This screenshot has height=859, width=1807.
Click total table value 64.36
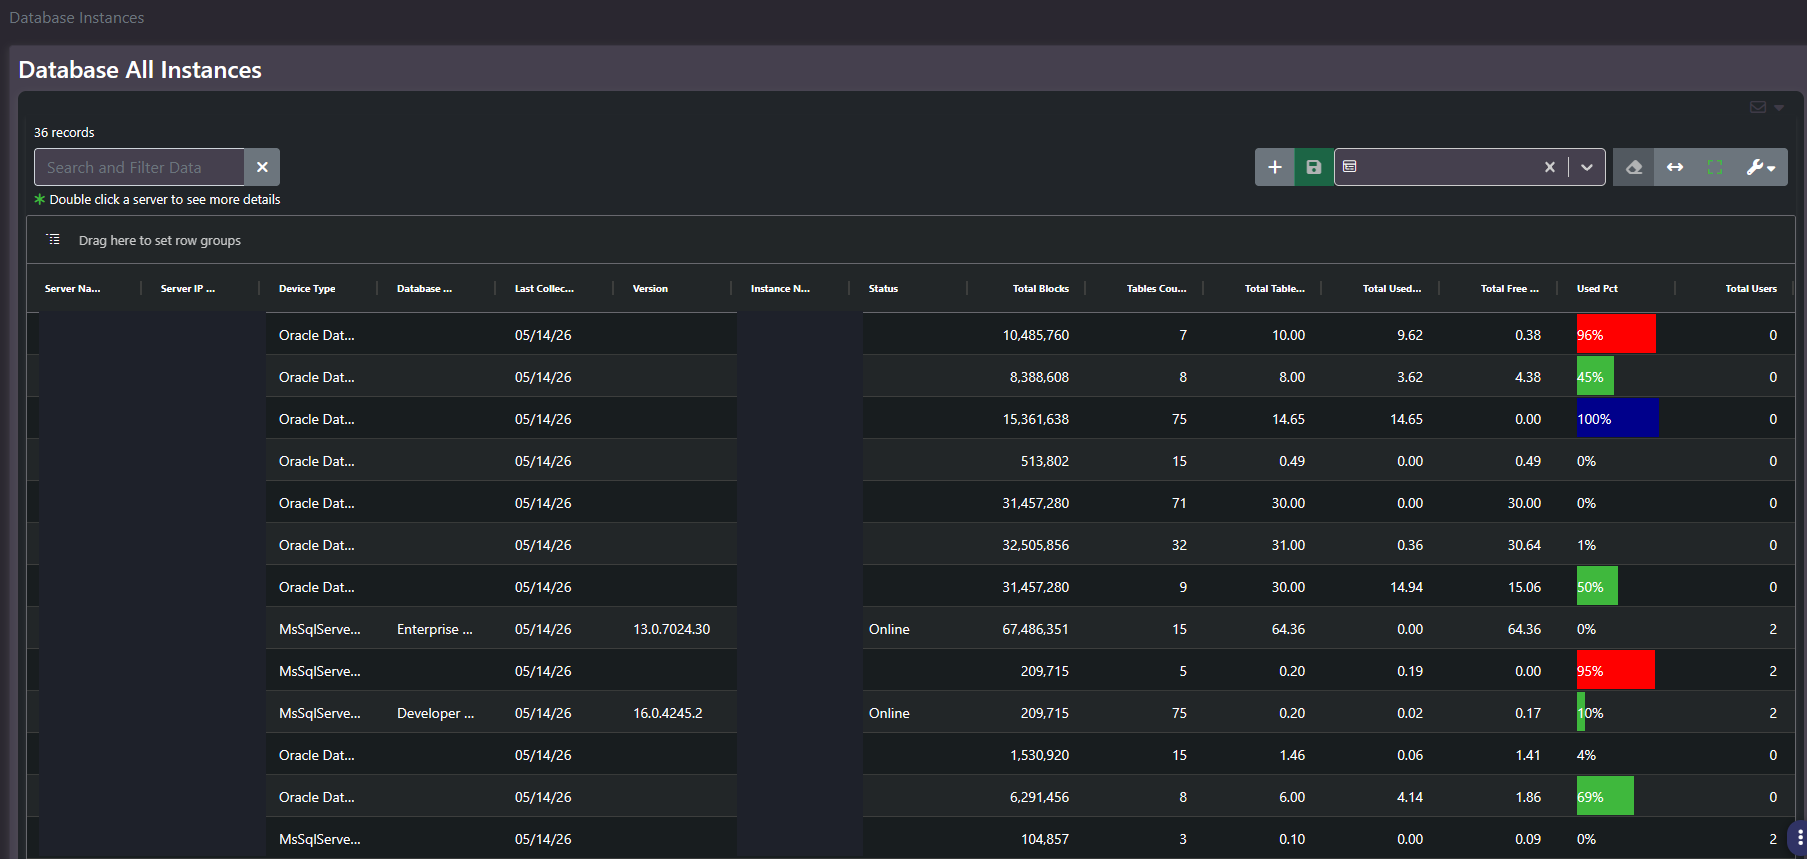(1288, 629)
